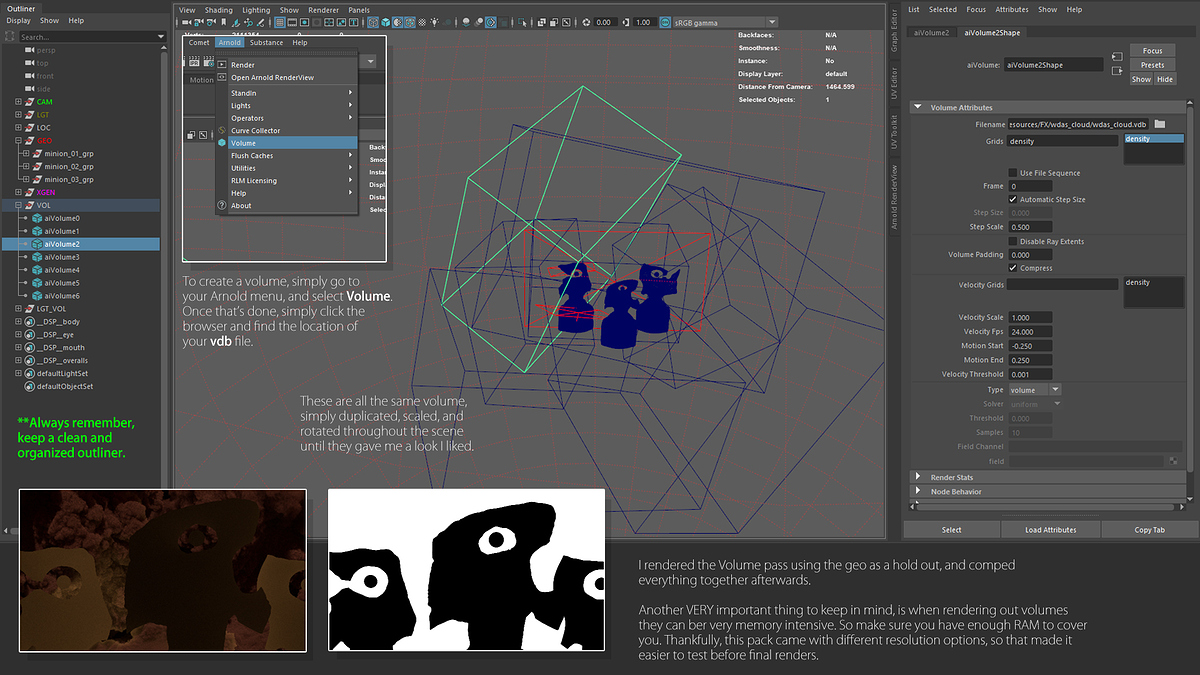Toggle the Resolution Gate icon

click(304, 22)
